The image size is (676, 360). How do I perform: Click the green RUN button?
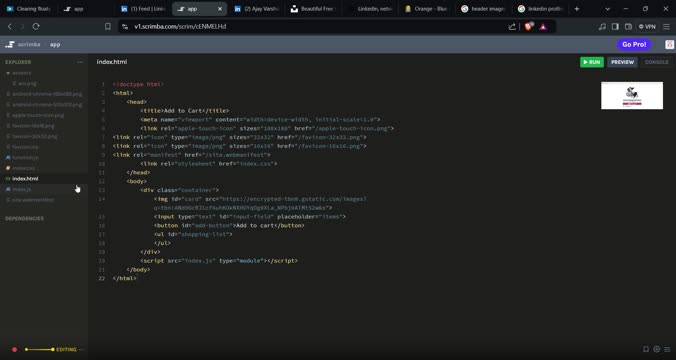[x=592, y=62]
